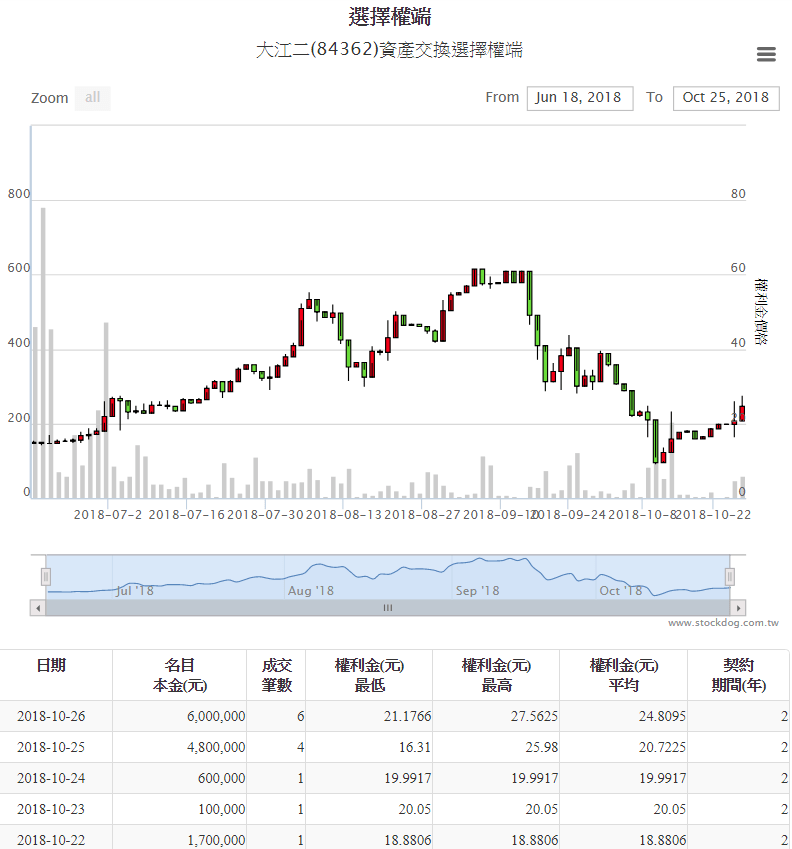Select the left navigator range handle
The height and width of the screenshot is (849, 792).
coord(45,577)
